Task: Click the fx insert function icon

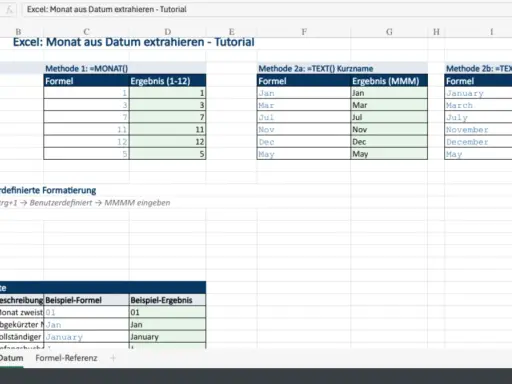Action: pos(9,10)
